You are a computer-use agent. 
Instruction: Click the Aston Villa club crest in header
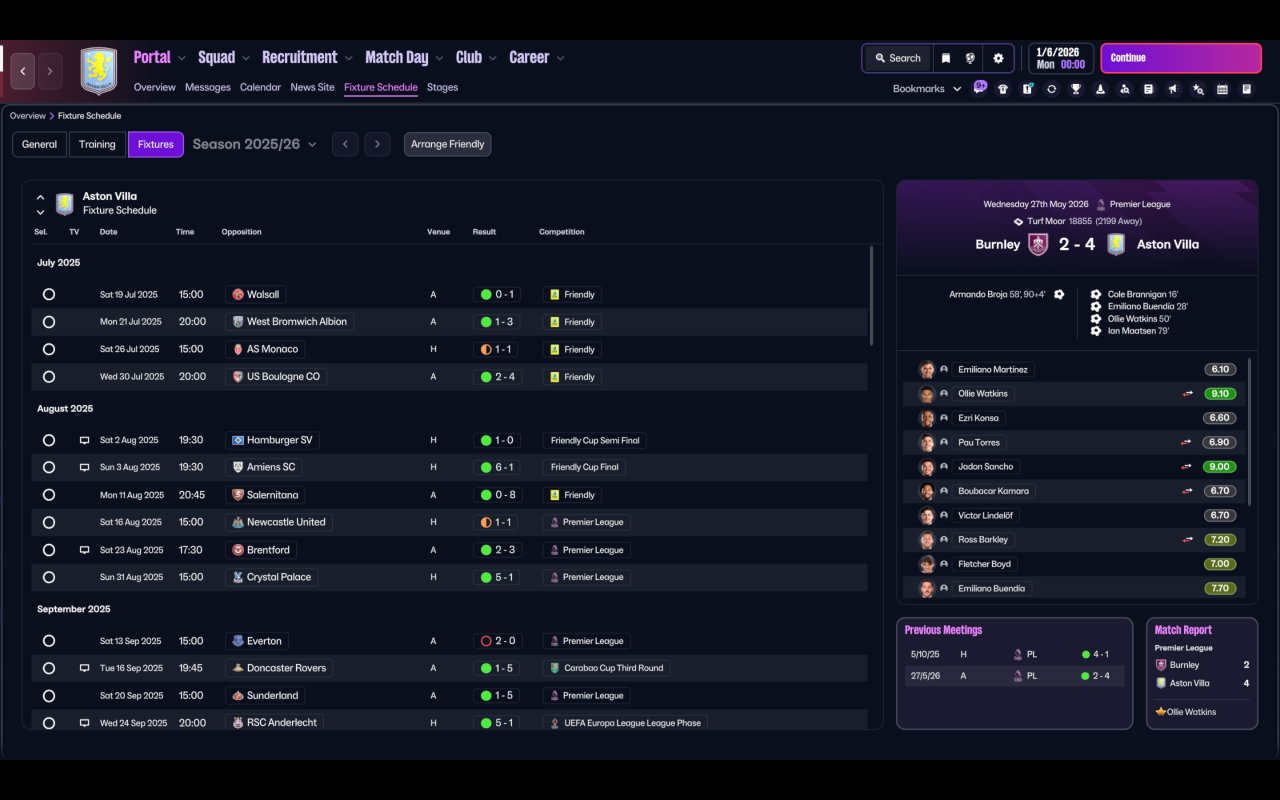(99, 71)
